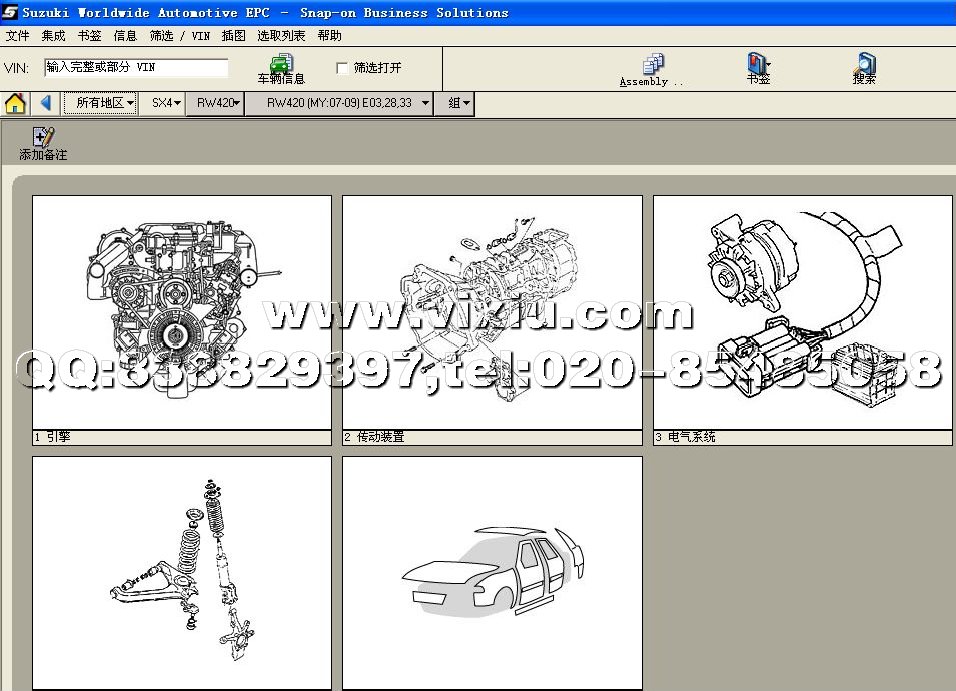Select the 引擎 engine illustration thumbnail

coord(182,312)
